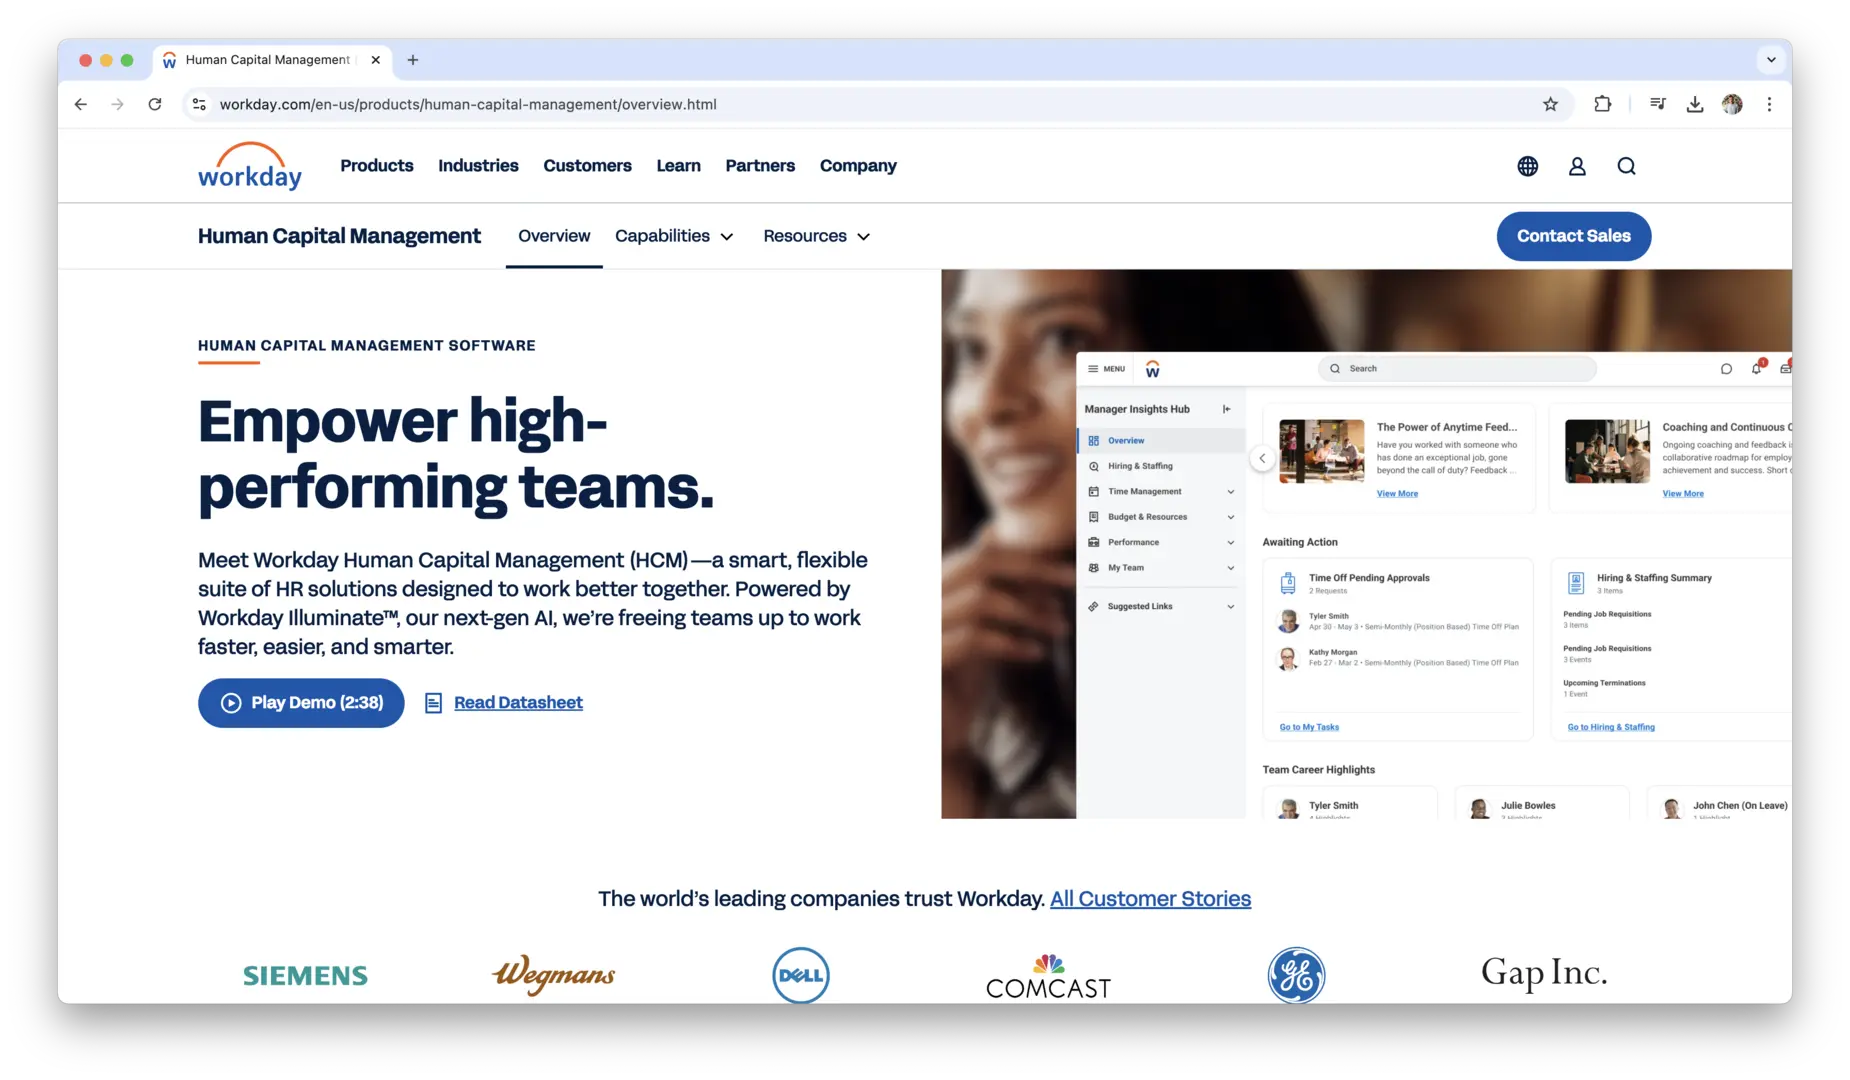
Task: Expand the Capabilities dropdown
Action: (x=674, y=236)
